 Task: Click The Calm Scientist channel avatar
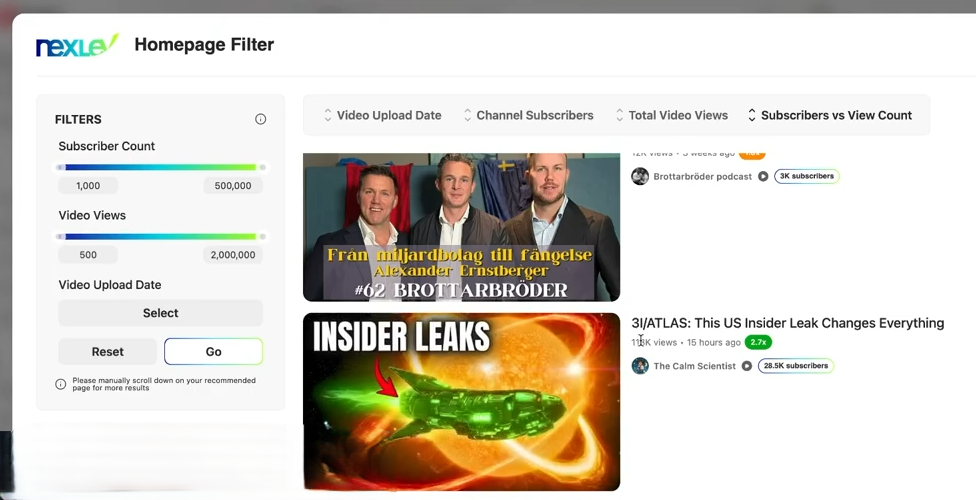click(x=640, y=366)
